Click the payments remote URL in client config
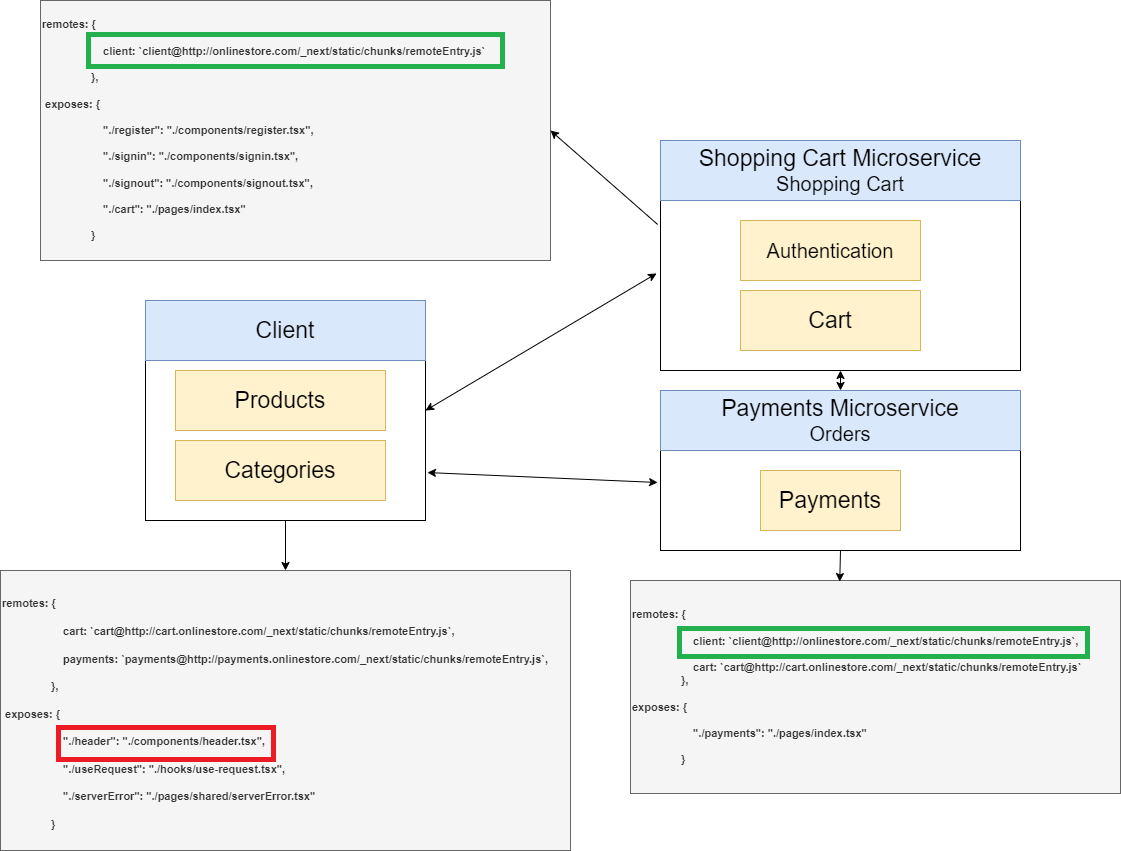This screenshot has width=1121, height=851. pyautogui.click(x=305, y=659)
